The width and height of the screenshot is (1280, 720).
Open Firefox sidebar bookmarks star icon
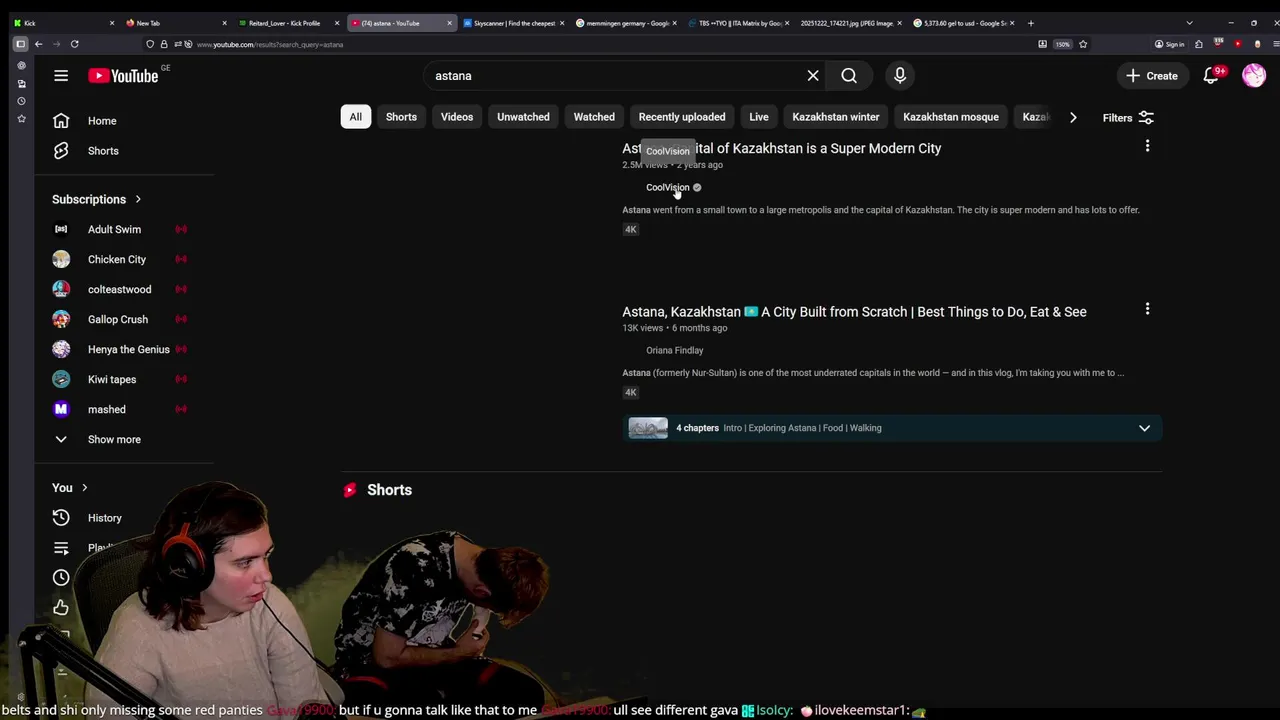click(x=21, y=119)
